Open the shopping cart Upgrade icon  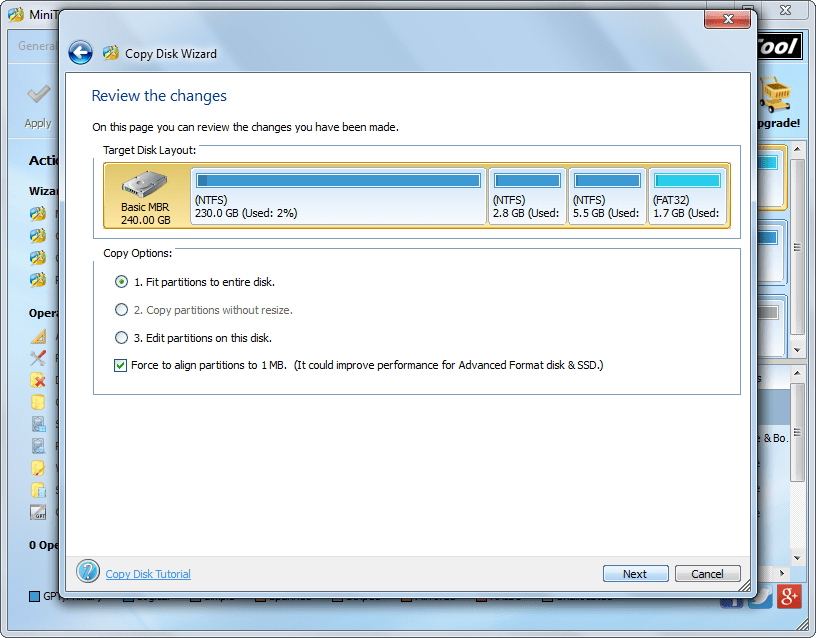(x=775, y=94)
